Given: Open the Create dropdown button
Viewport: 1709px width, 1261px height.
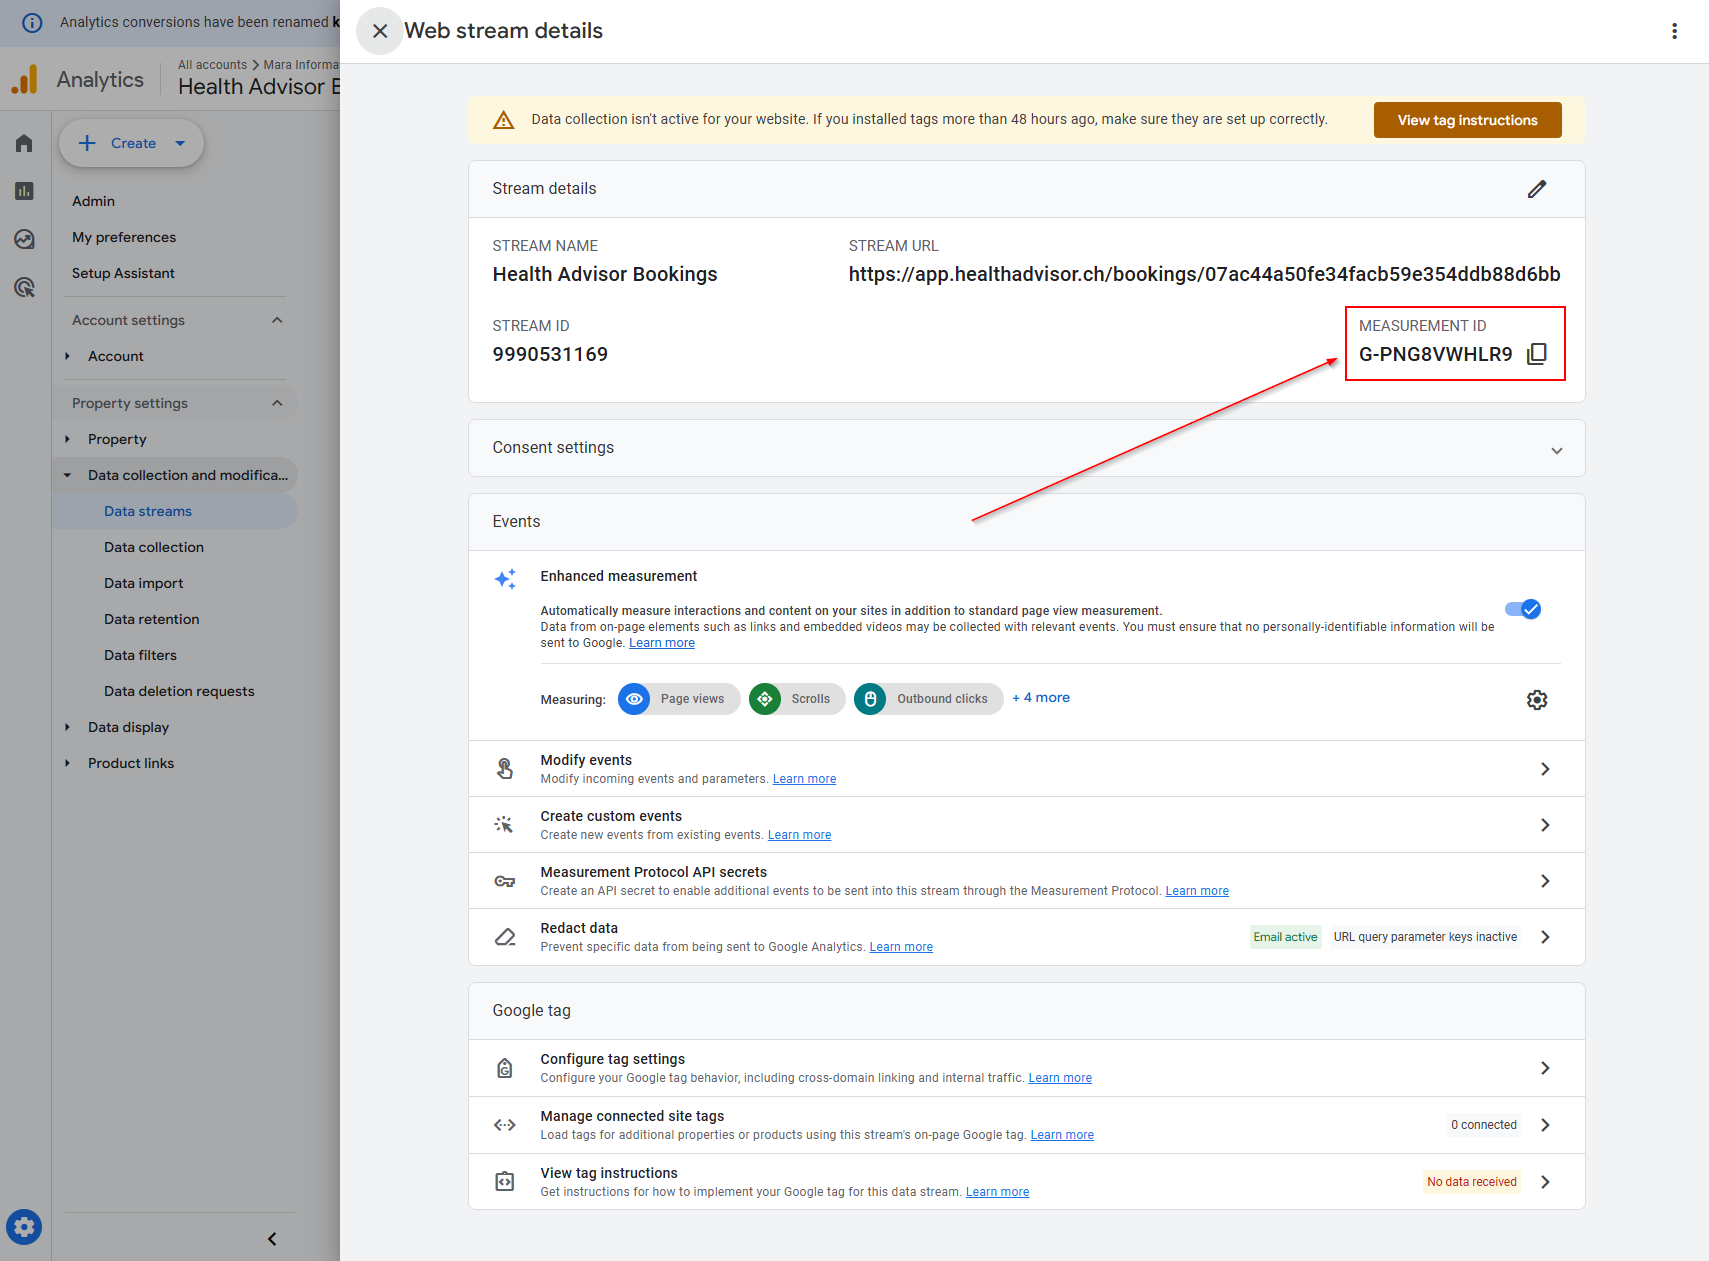Looking at the screenshot, I should (131, 143).
